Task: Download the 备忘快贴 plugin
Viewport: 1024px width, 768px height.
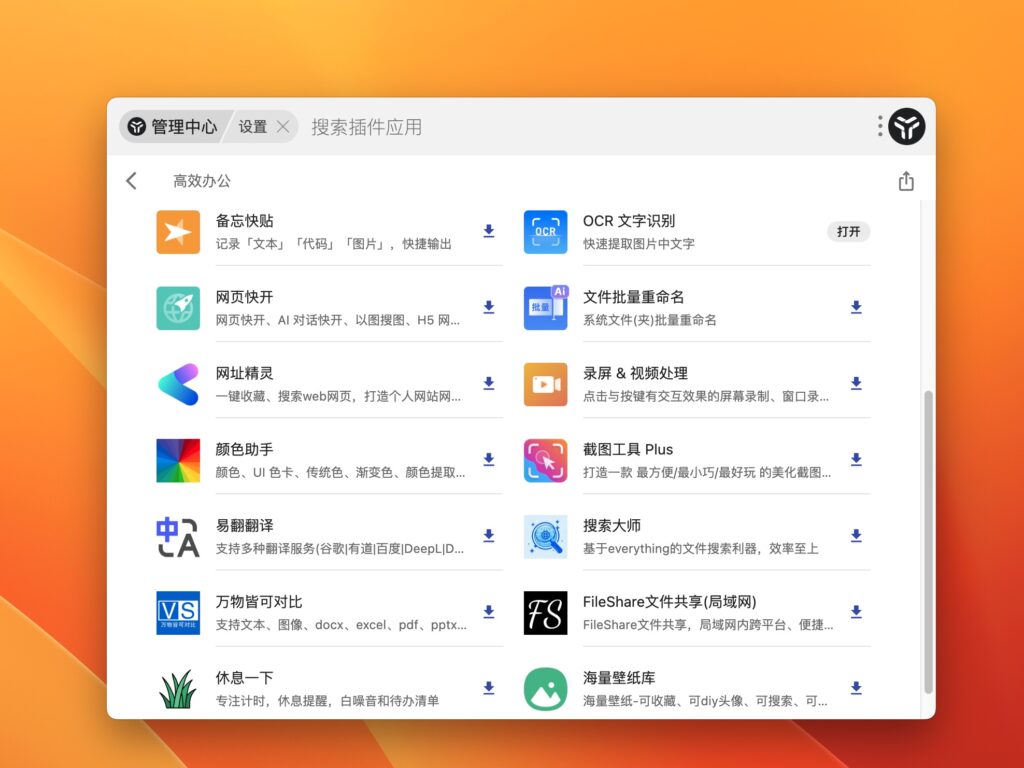Action: (x=489, y=231)
